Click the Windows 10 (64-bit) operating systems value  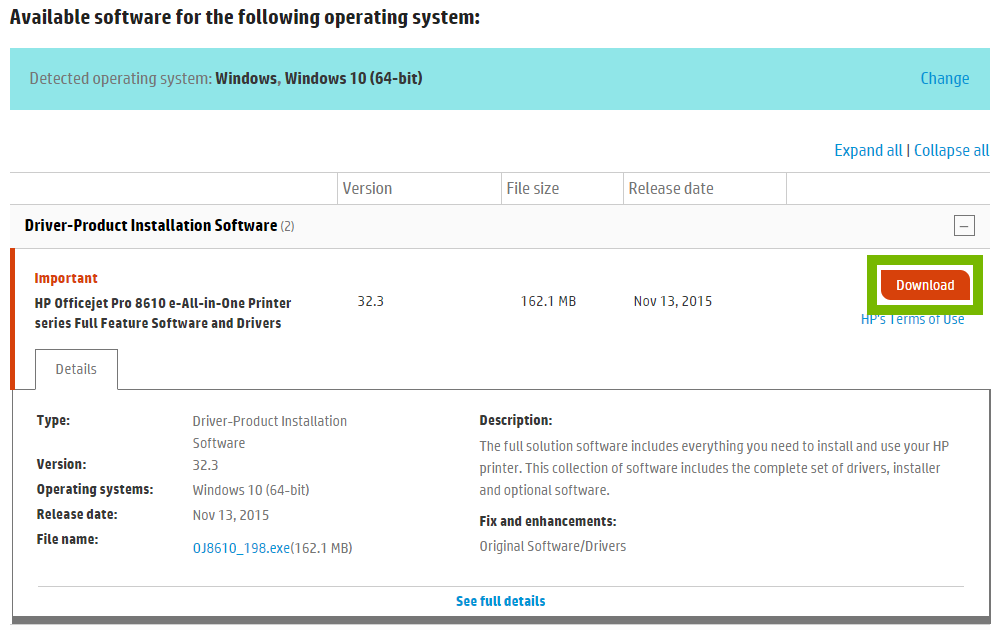pyautogui.click(x=251, y=490)
